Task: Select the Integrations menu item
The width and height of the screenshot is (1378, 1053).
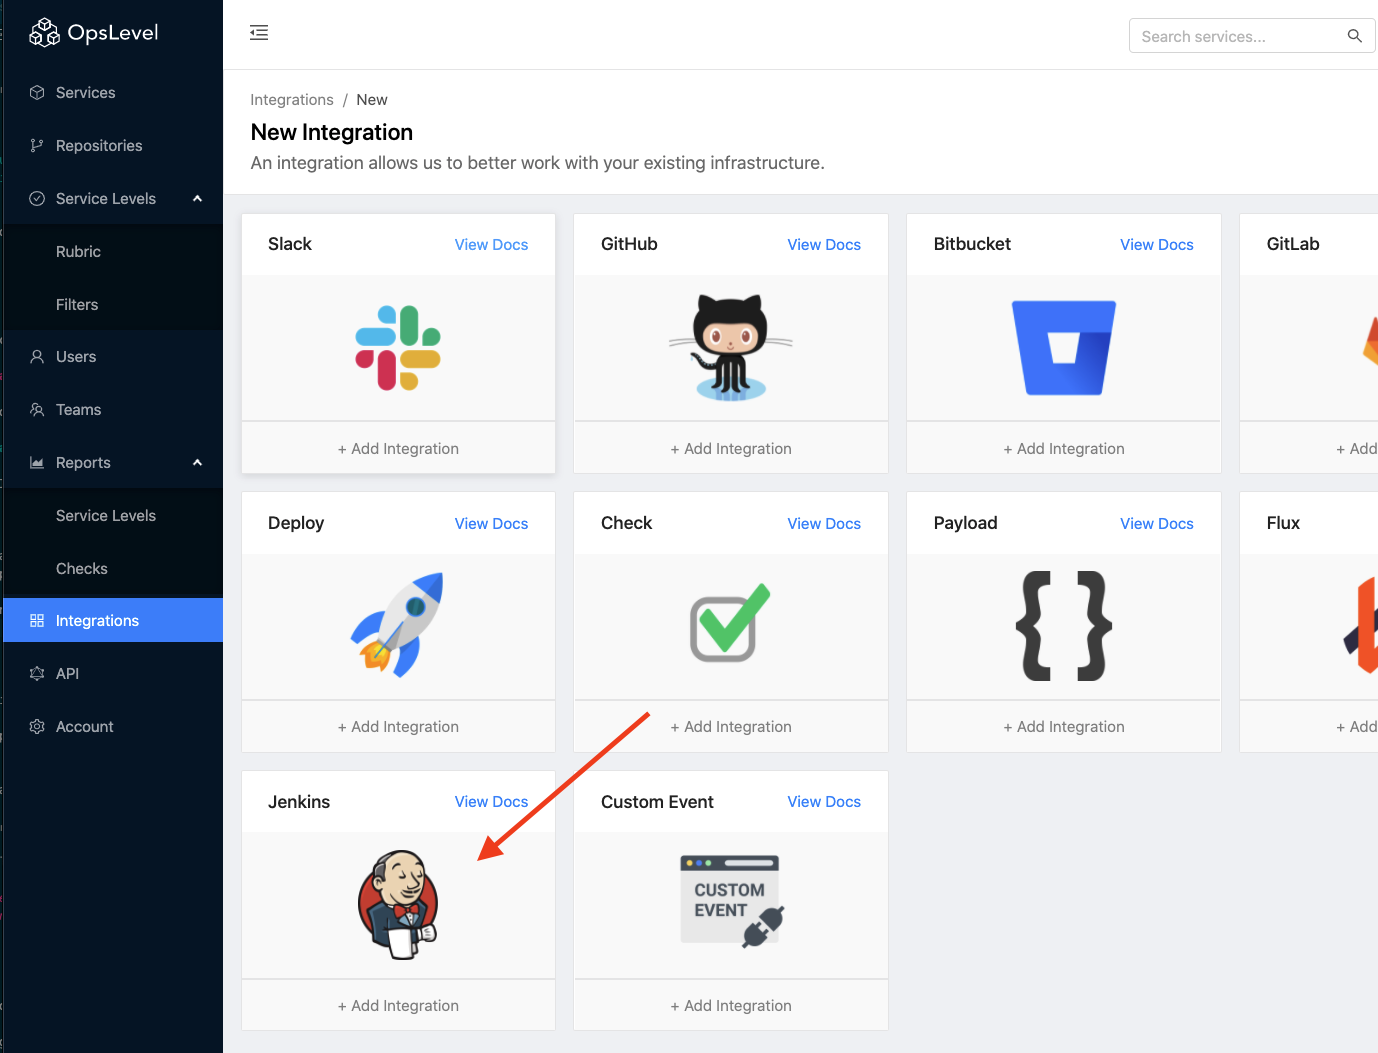Action: pyautogui.click(x=113, y=621)
